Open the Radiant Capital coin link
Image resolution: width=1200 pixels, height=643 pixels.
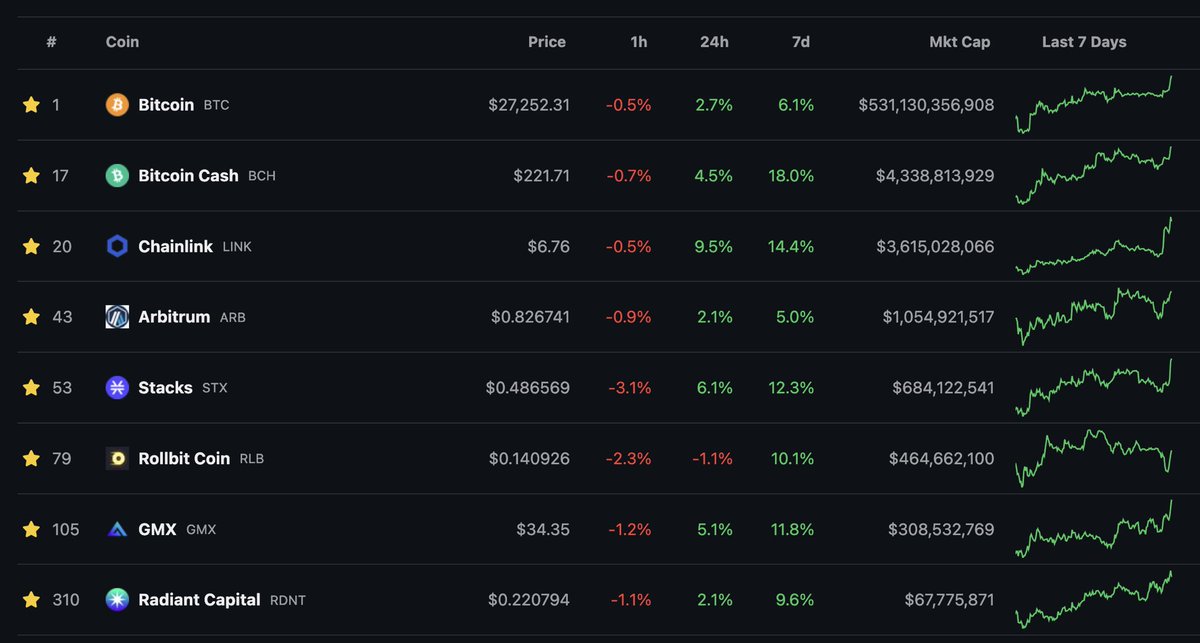point(199,600)
